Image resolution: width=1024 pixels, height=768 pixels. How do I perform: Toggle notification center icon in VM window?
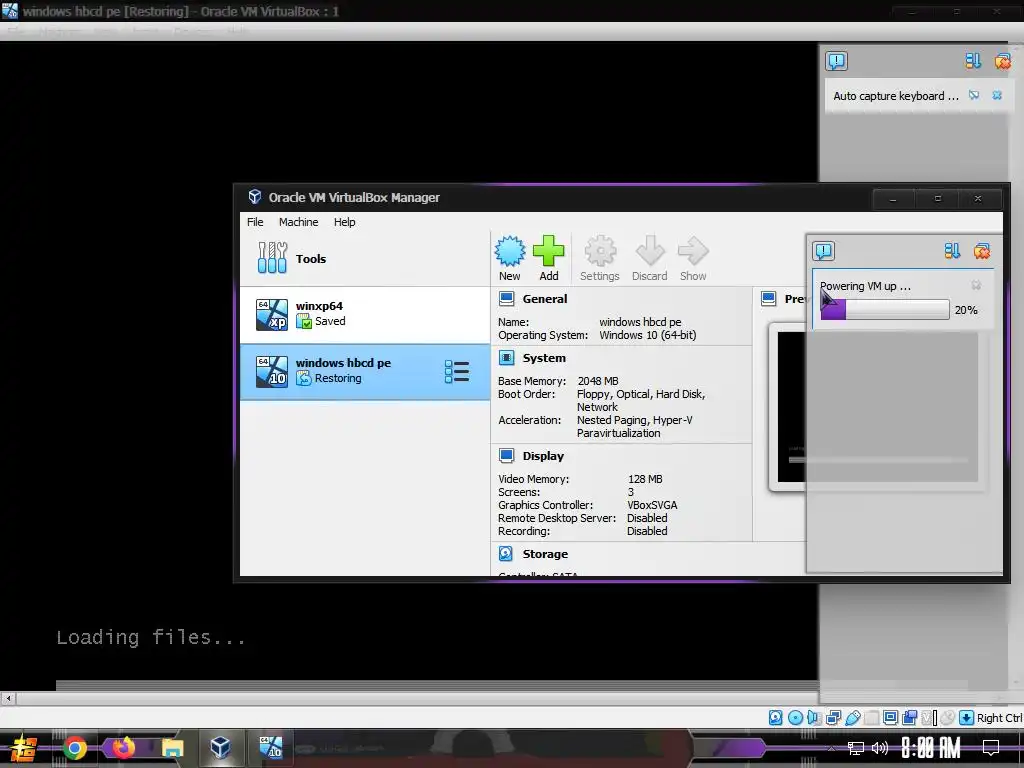pyautogui.click(x=836, y=61)
